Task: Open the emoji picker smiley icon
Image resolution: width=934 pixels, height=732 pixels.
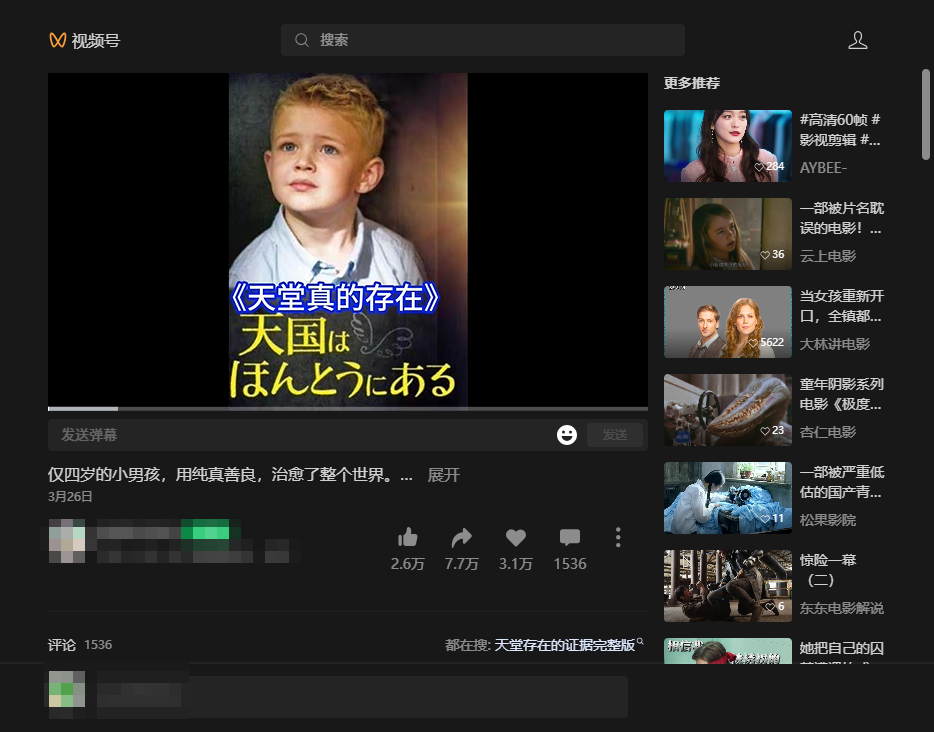Action: (x=566, y=435)
